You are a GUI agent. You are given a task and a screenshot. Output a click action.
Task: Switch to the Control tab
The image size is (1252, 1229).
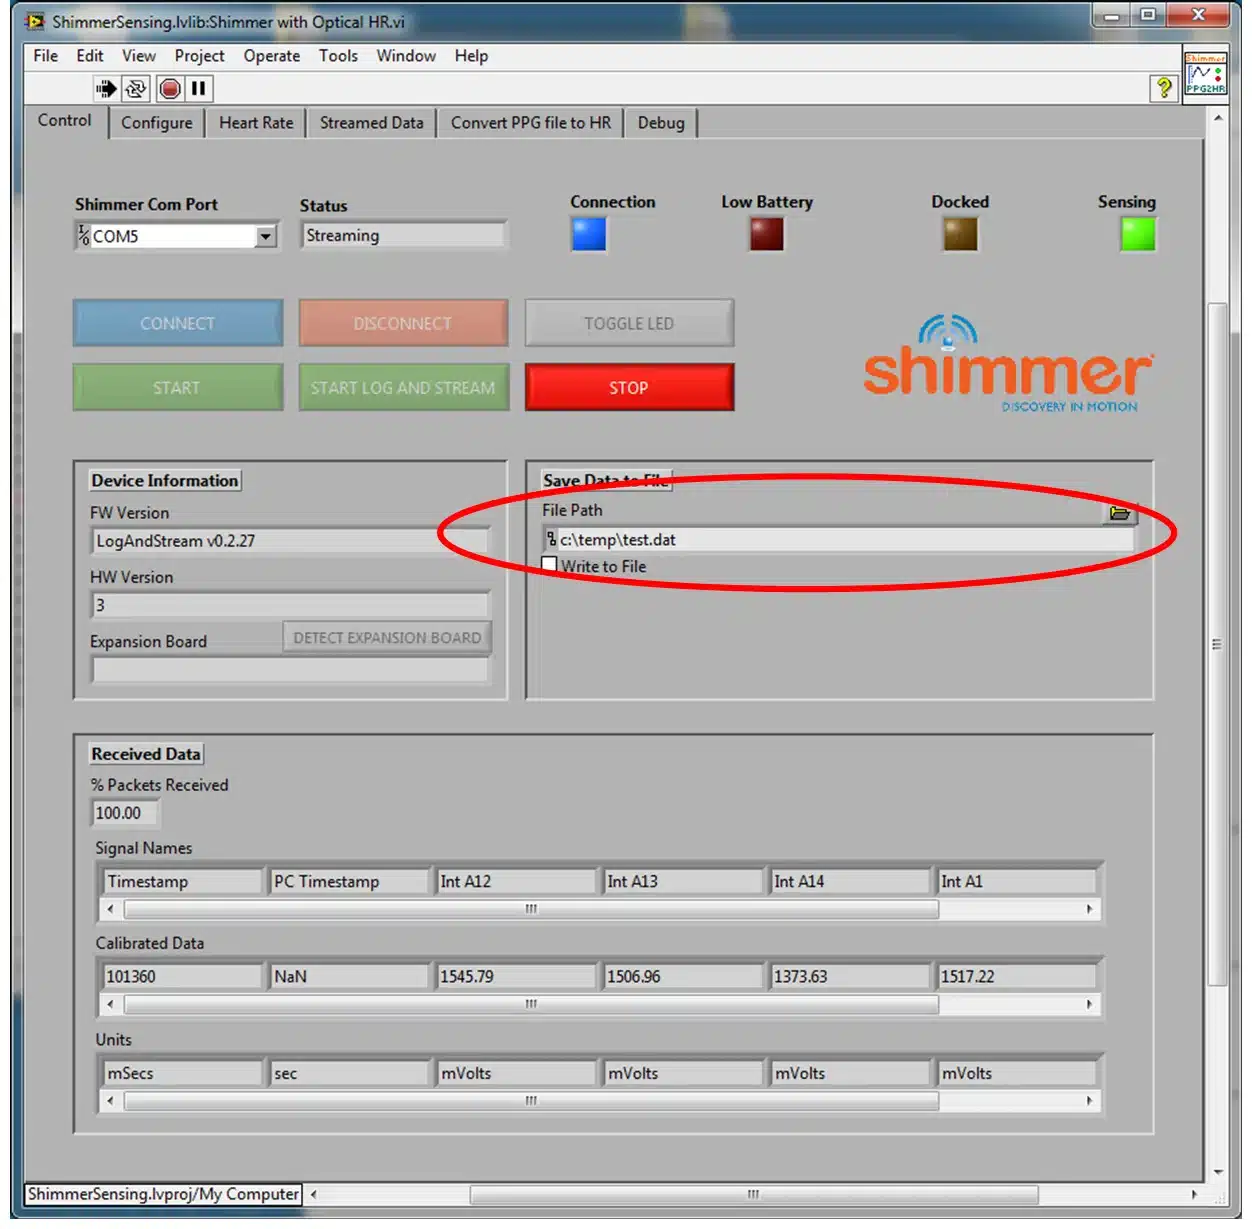point(65,121)
